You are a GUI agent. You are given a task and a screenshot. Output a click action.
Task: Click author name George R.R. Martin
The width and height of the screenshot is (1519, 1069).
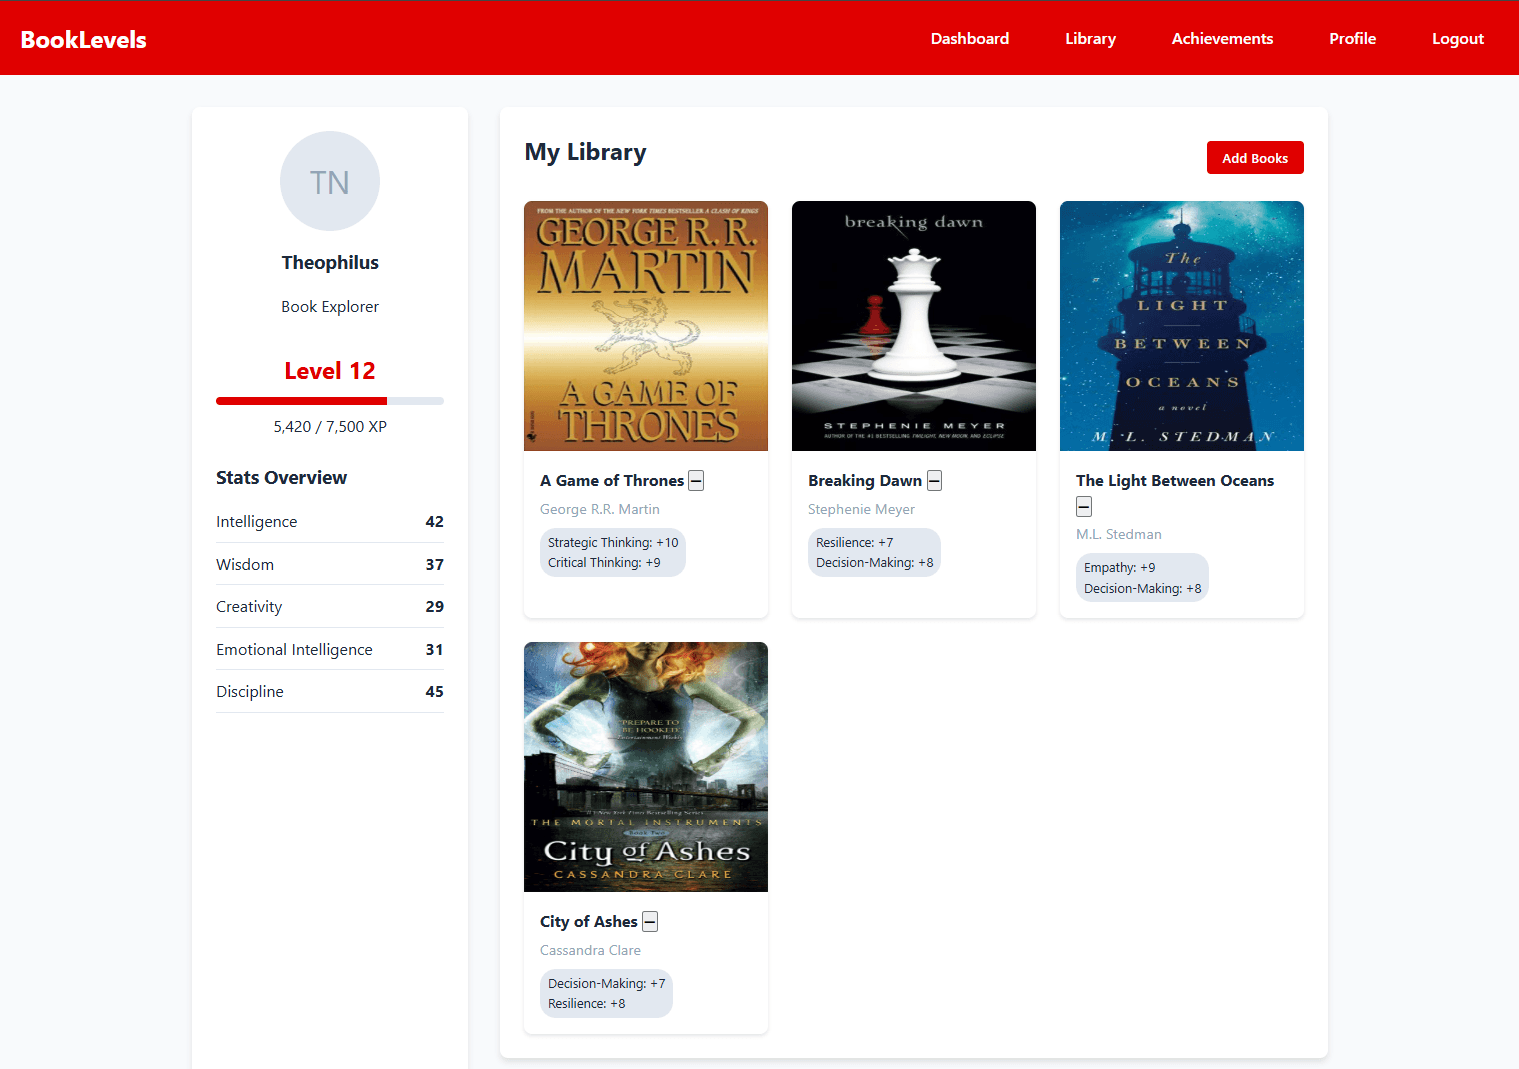point(600,510)
